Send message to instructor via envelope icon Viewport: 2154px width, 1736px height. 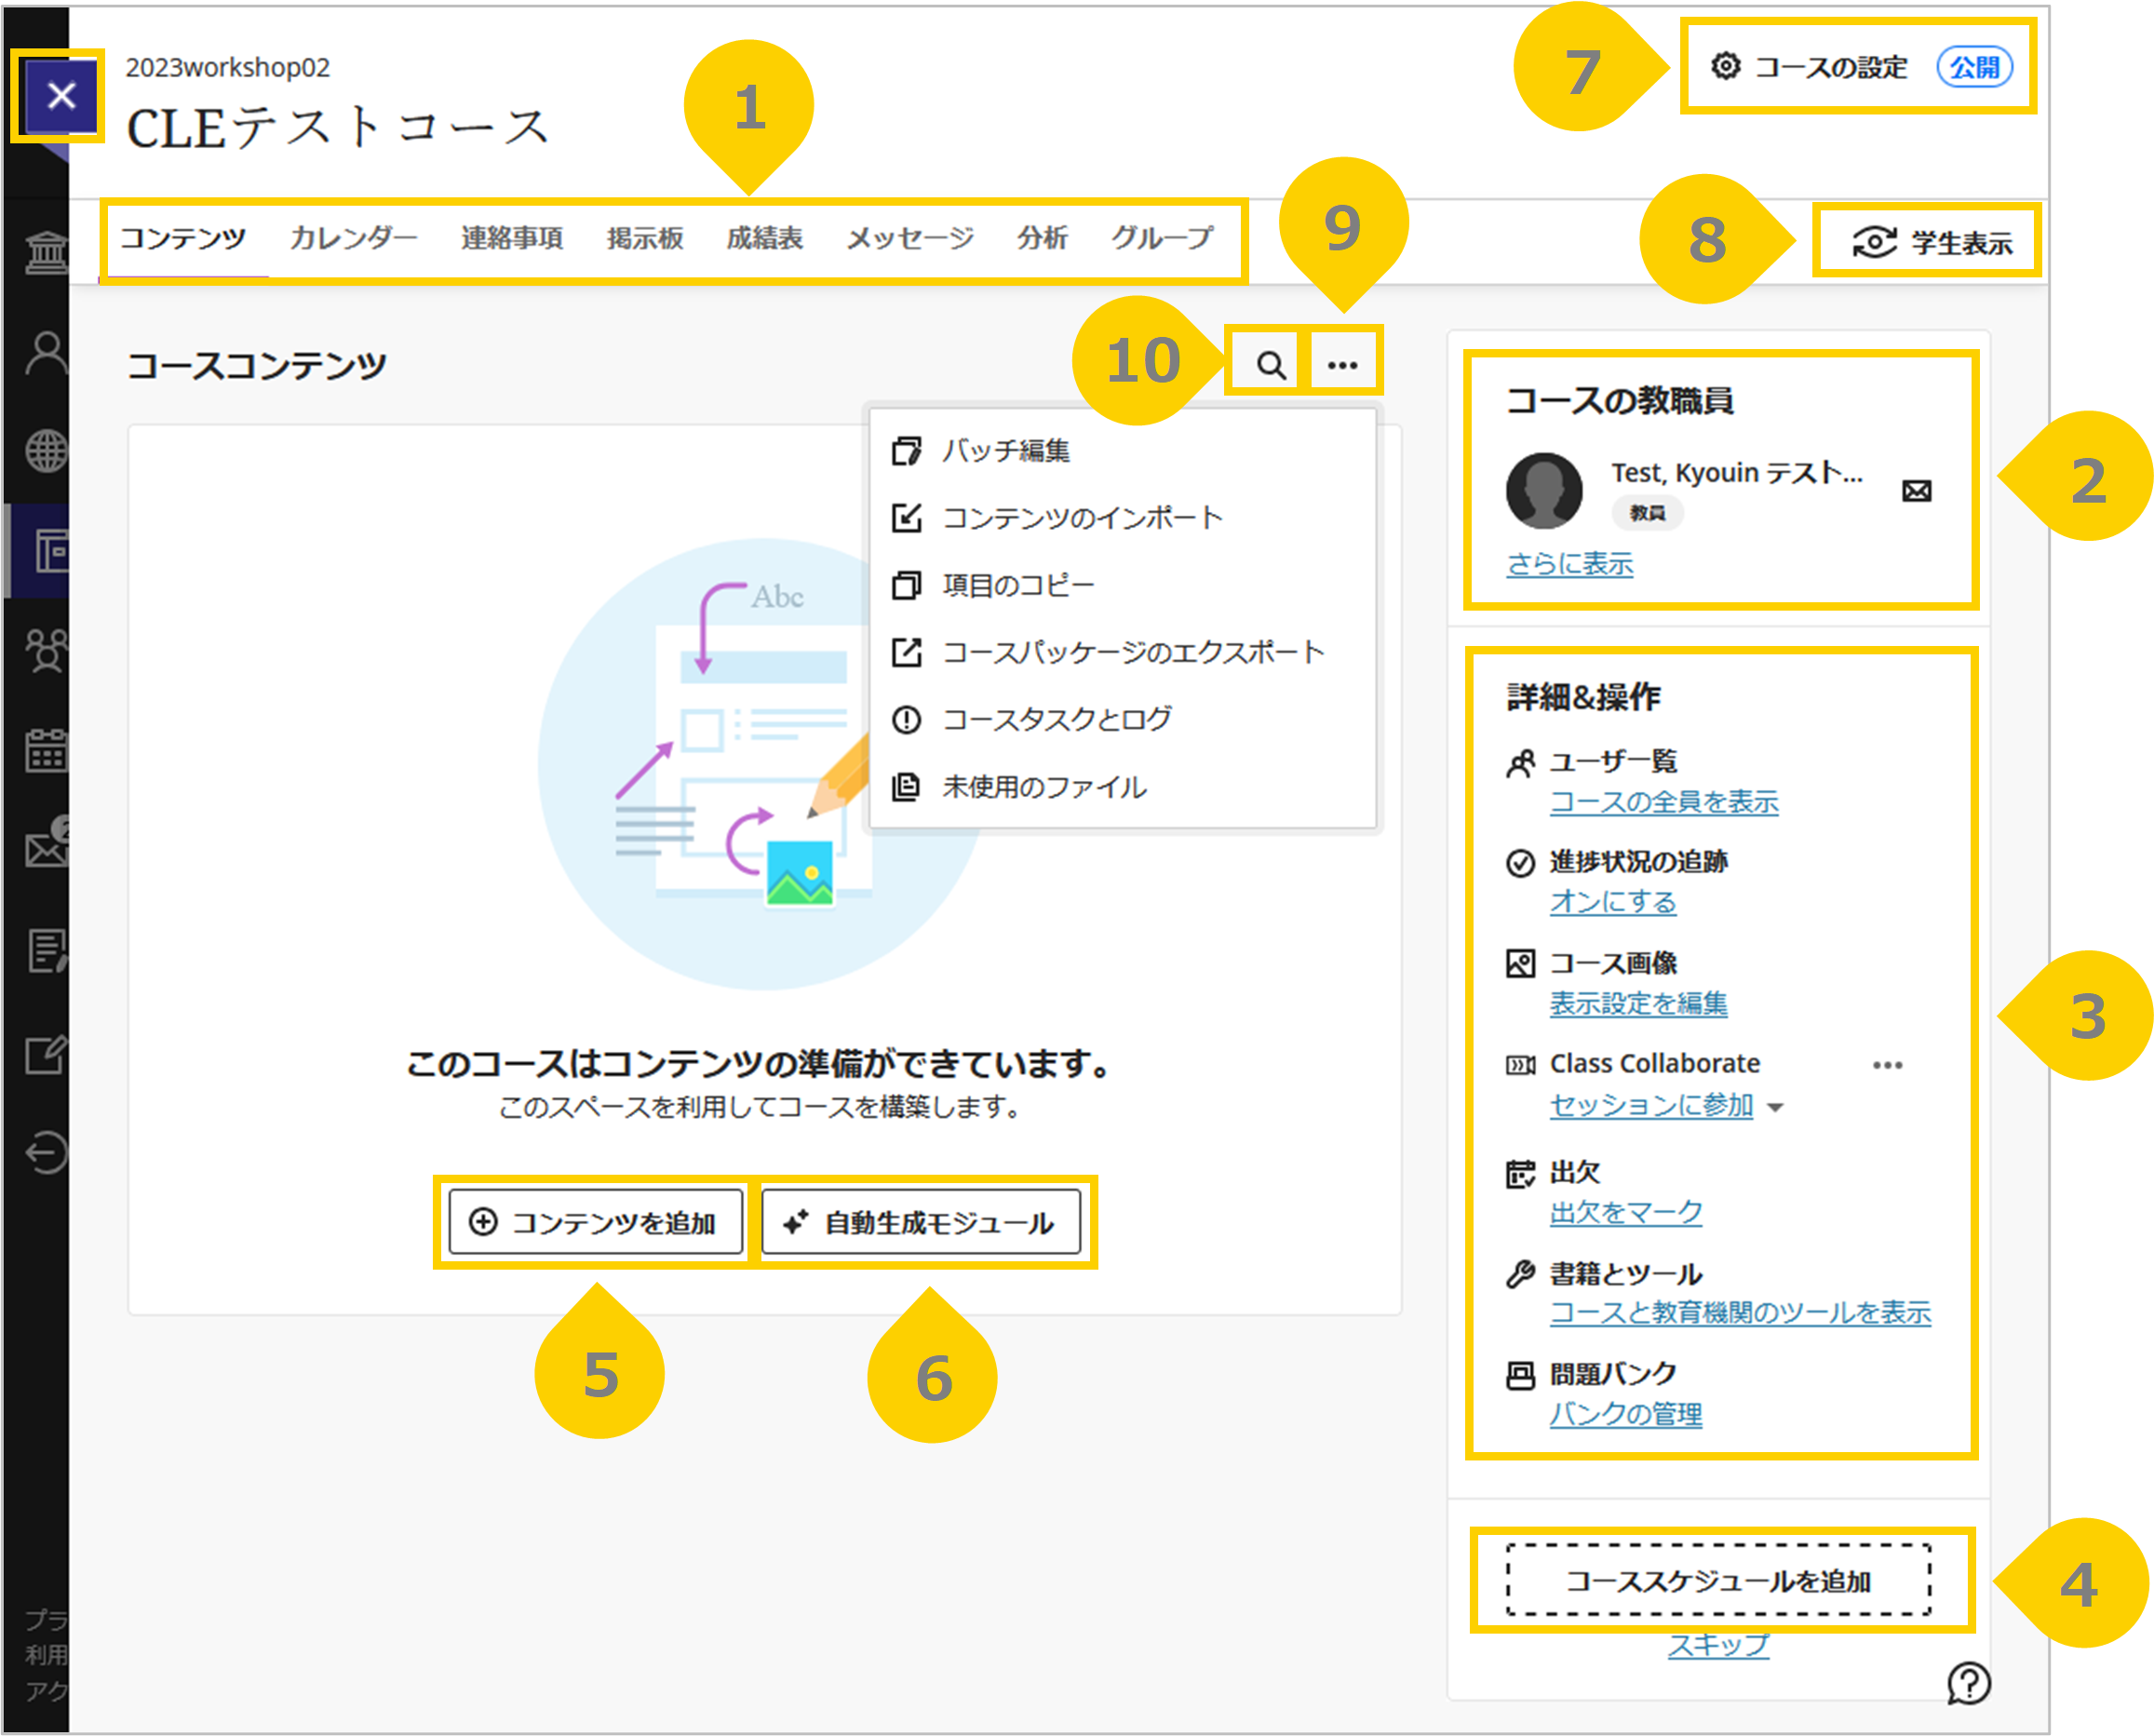click(1916, 491)
